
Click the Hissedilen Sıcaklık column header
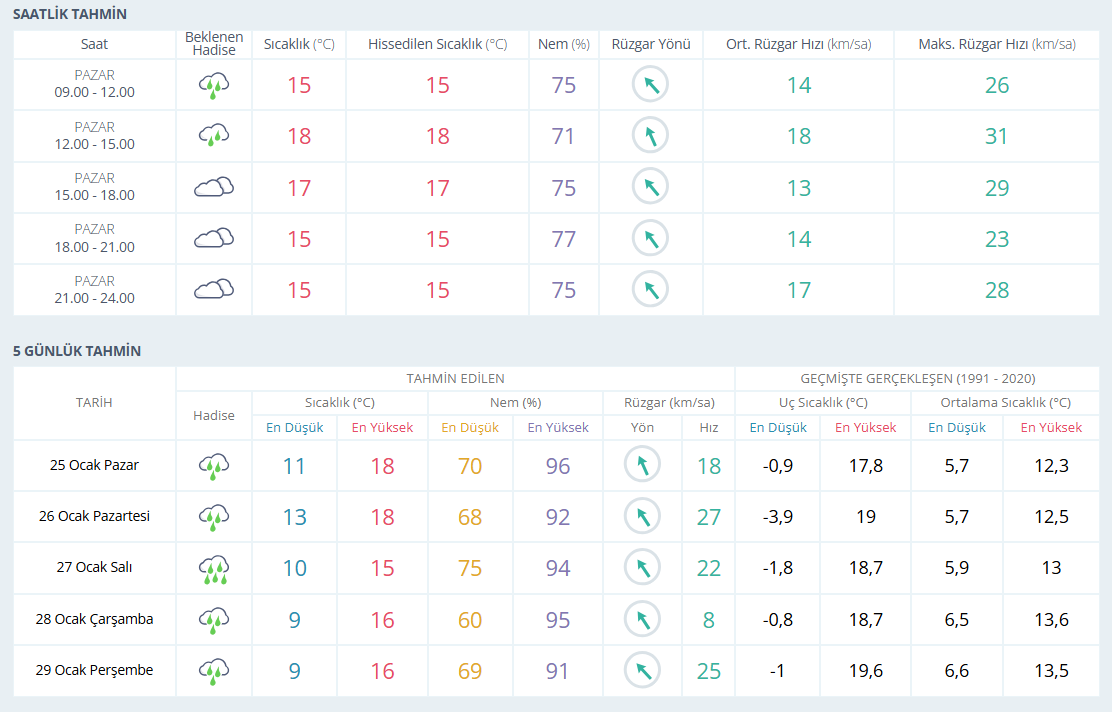[x=437, y=44]
